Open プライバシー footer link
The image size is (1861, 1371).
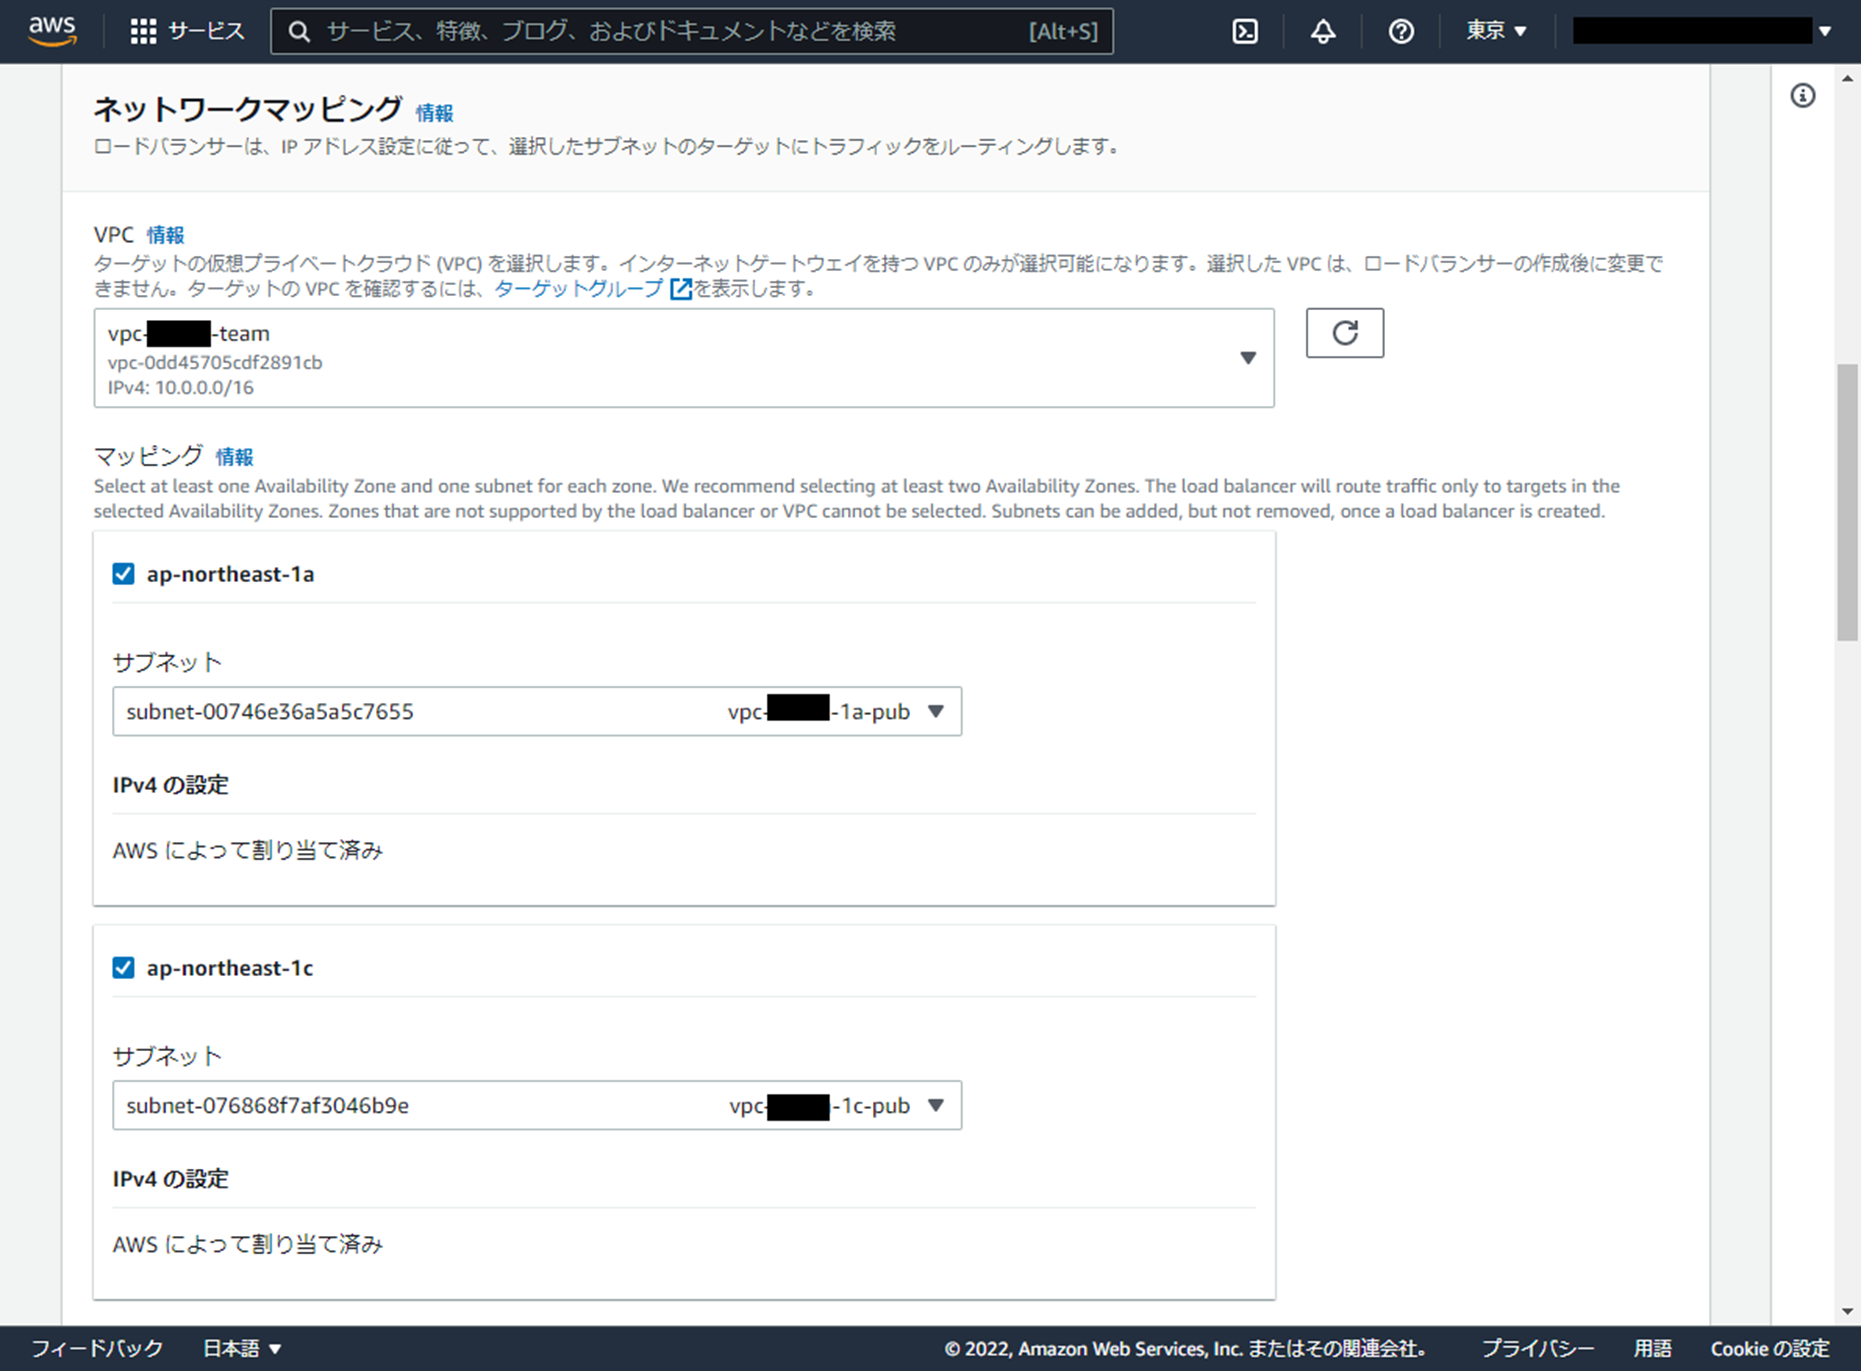(x=1537, y=1348)
